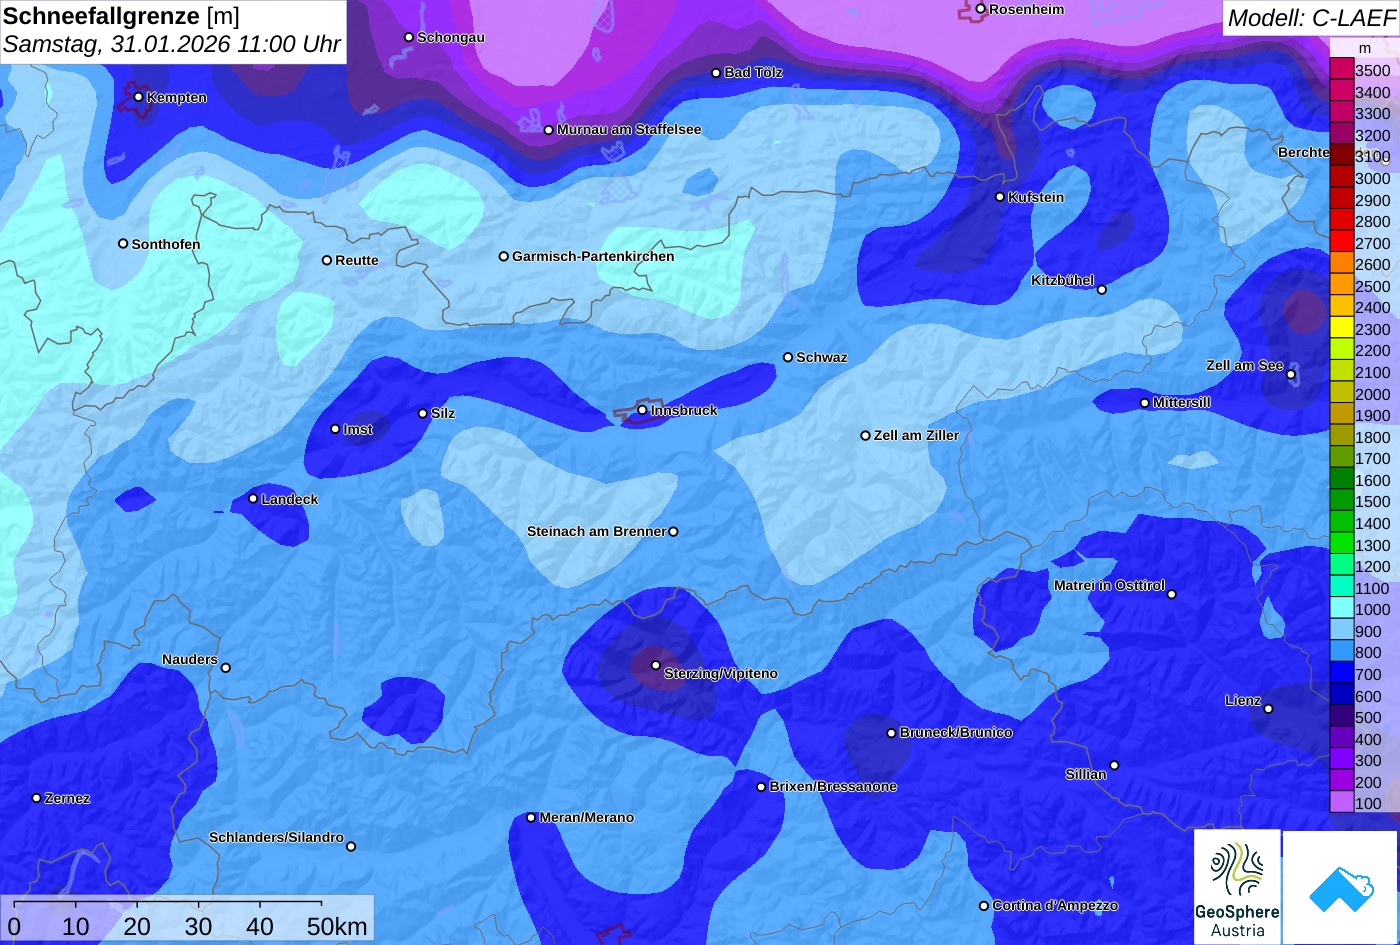Click the Nauders marker dot
1400x945 pixels.
pos(226,668)
